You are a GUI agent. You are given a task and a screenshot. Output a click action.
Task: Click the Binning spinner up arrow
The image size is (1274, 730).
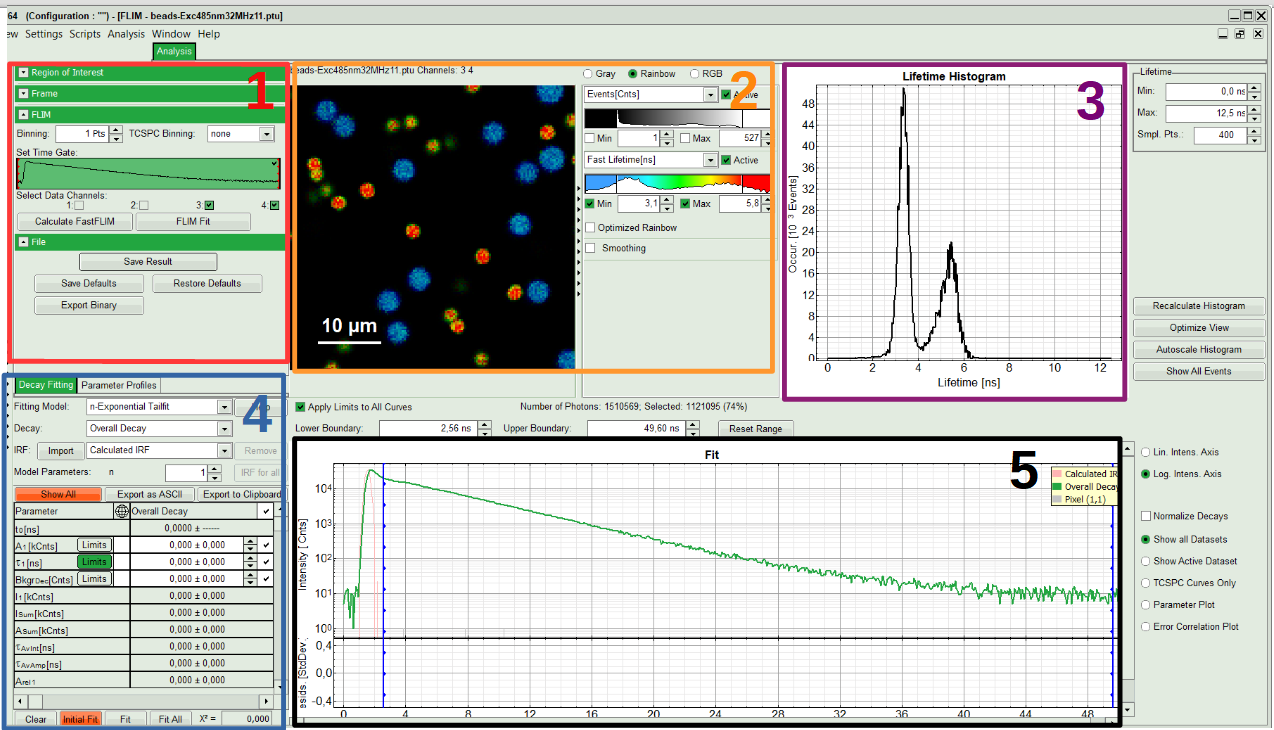coord(116,130)
